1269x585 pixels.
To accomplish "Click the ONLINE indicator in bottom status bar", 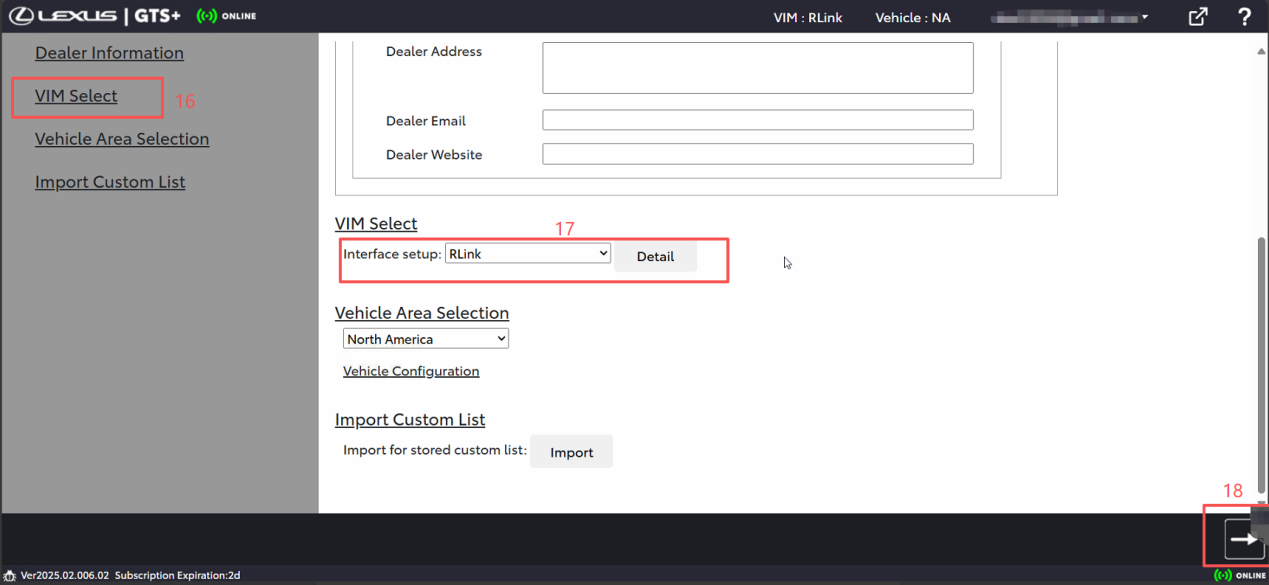I will (1239, 576).
